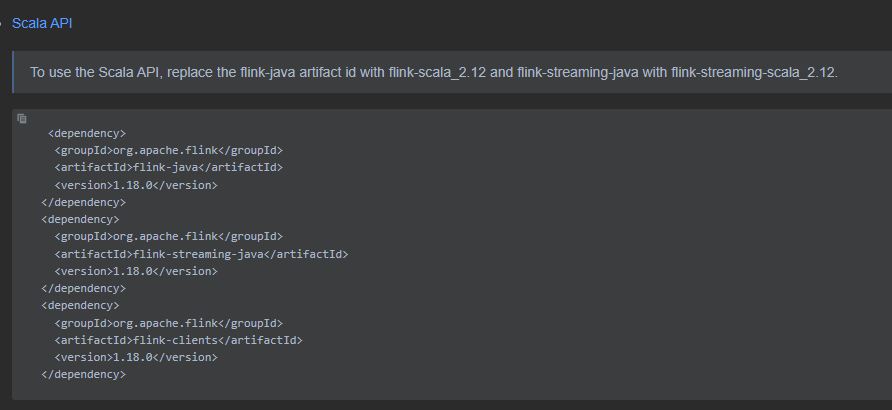Click the groupId line above flink-clients
892x410 pixels.
(x=168, y=323)
